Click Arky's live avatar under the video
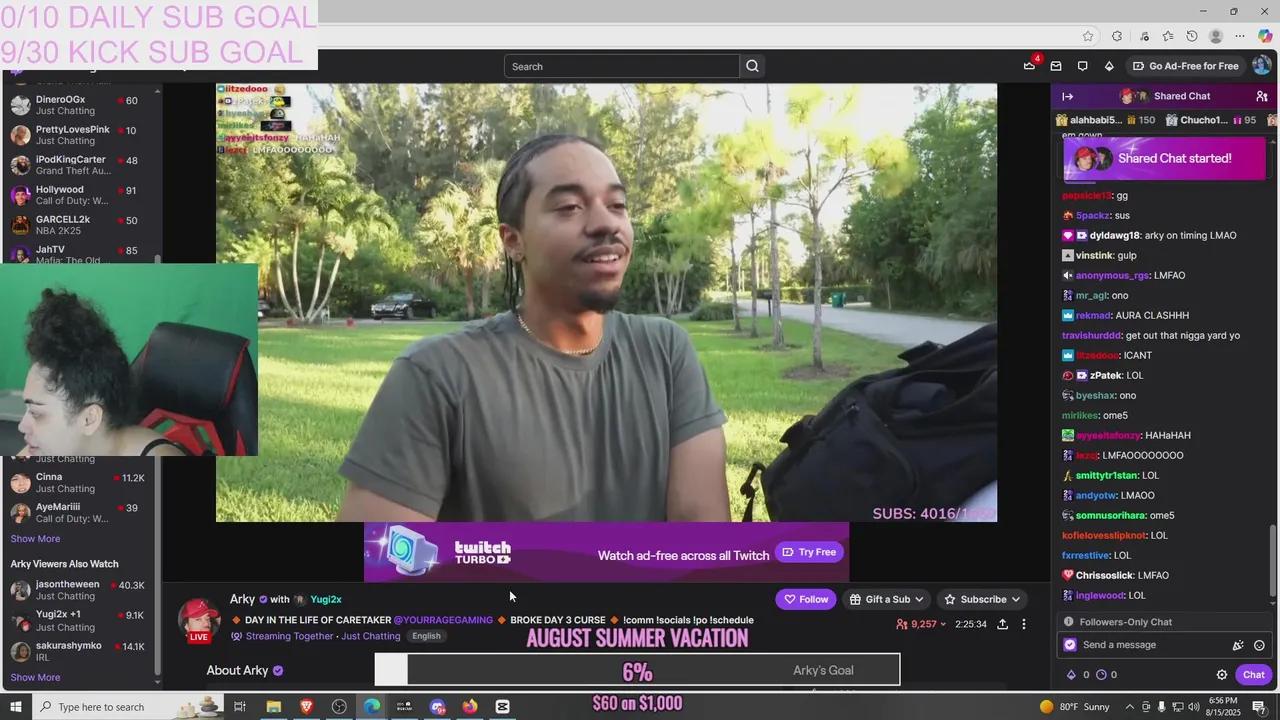Screen dimensions: 1280x720 (x=199, y=620)
